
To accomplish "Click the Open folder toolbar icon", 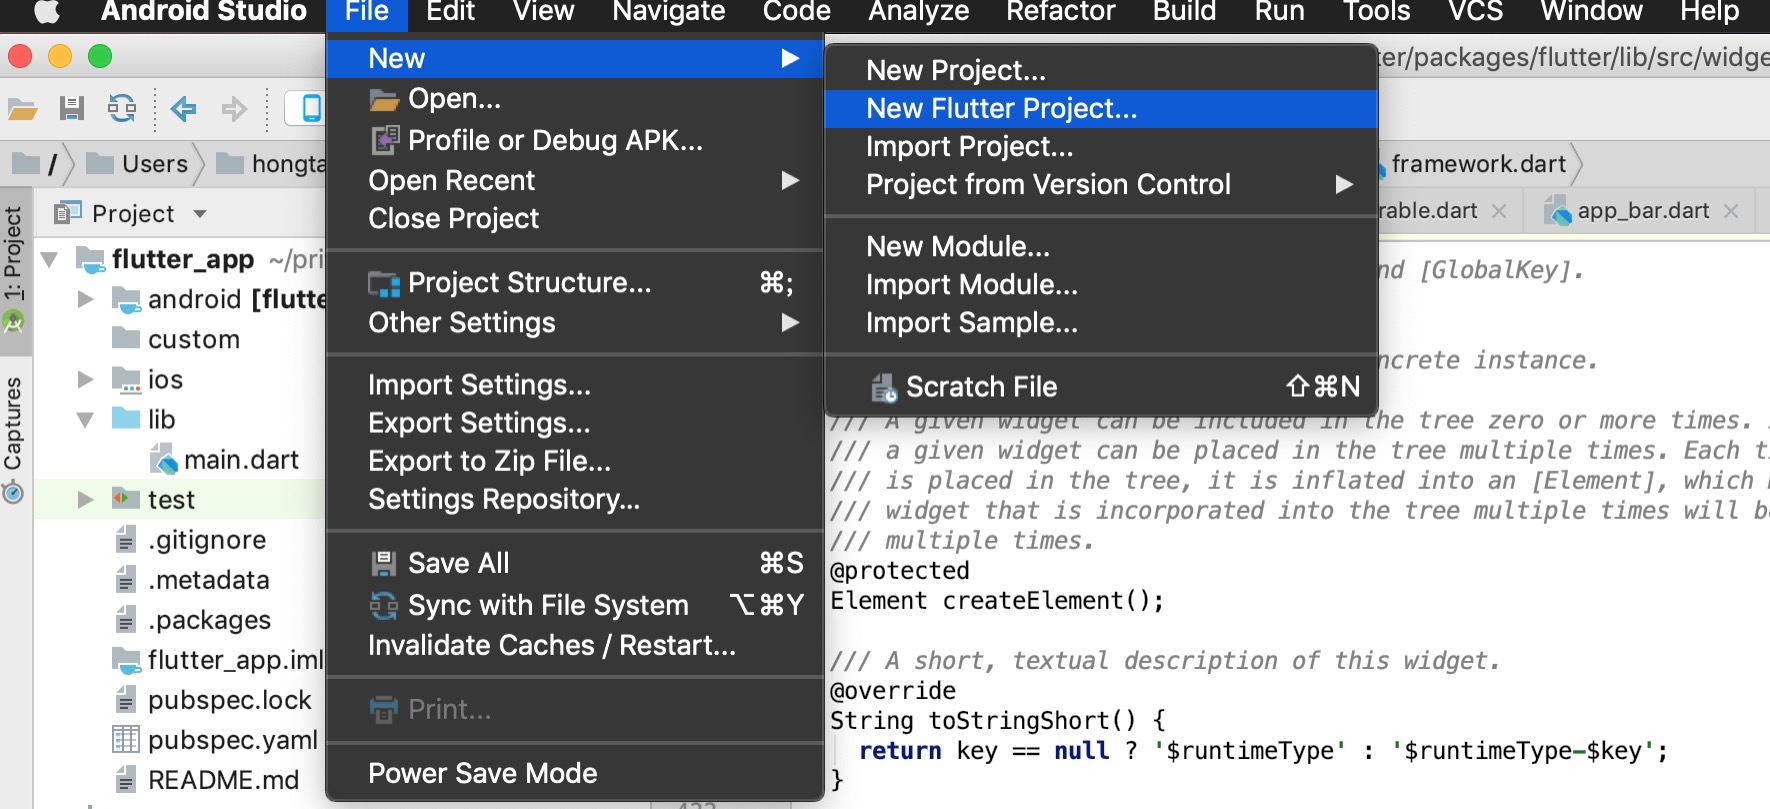I will [22, 108].
